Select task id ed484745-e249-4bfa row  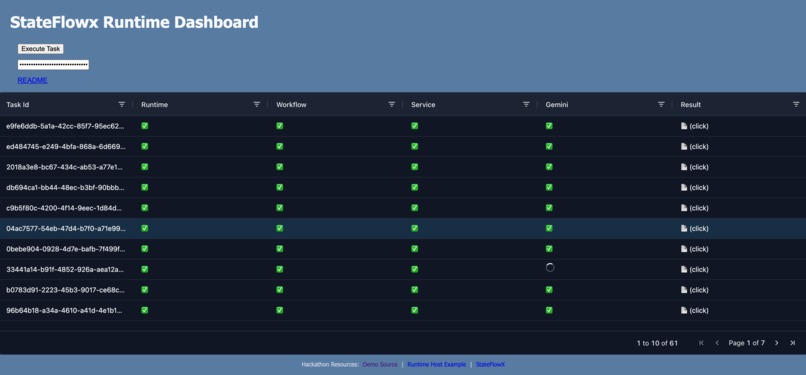[403, 146]
